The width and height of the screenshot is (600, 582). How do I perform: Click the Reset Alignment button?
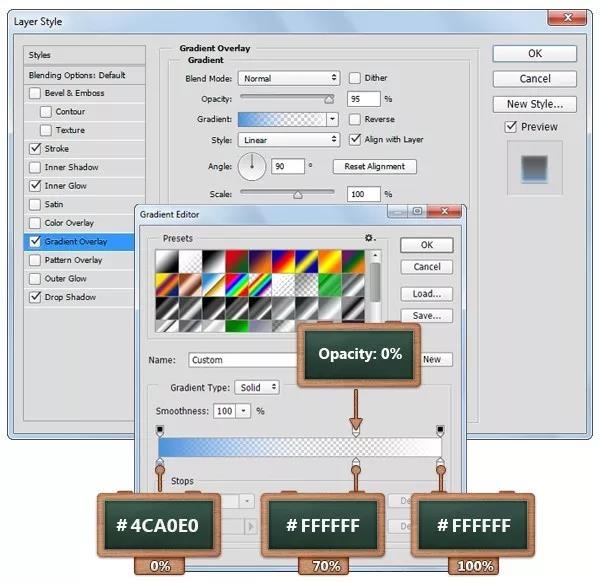[375, 166]
